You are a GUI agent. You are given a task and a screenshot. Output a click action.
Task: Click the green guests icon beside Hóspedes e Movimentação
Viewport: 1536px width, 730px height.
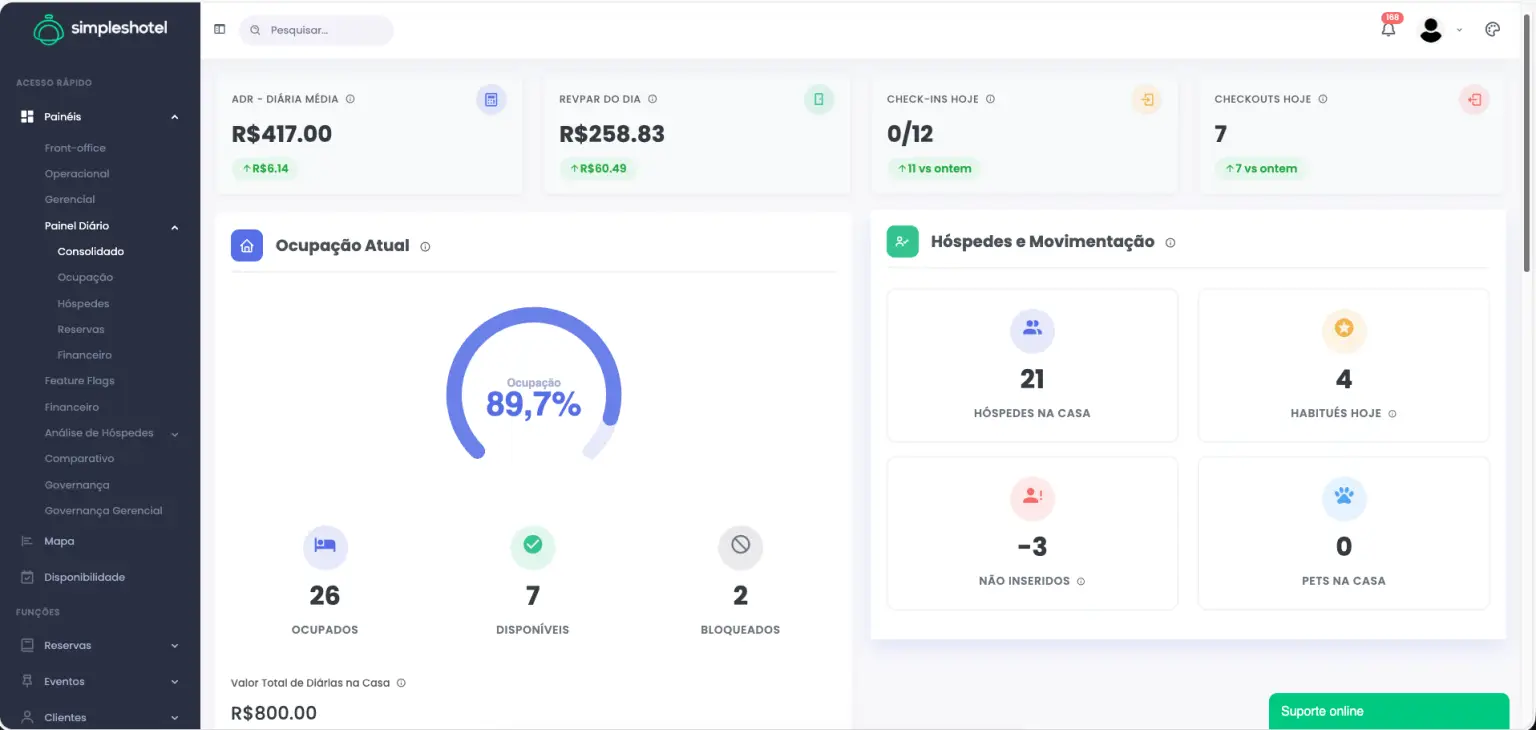902,241
